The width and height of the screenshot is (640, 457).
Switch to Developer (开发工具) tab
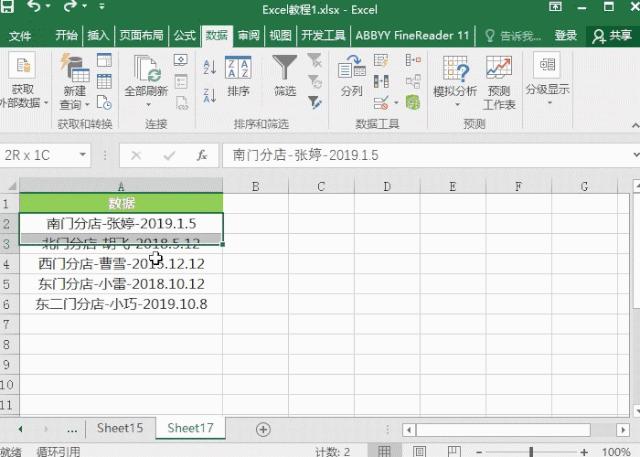click(x=323, y=35)
